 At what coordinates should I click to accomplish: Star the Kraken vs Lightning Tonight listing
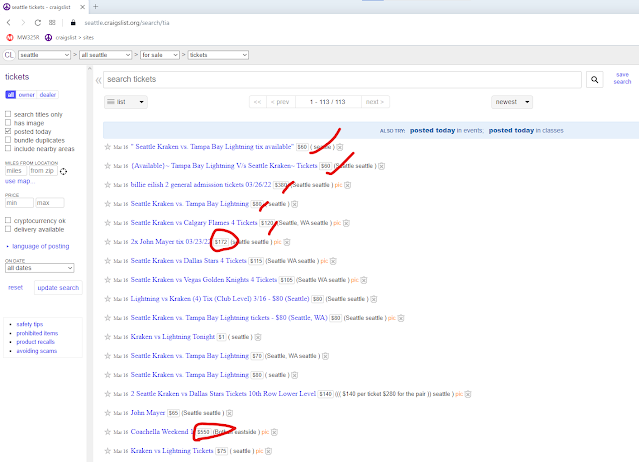pyautogui.click(x=108, y=337)
